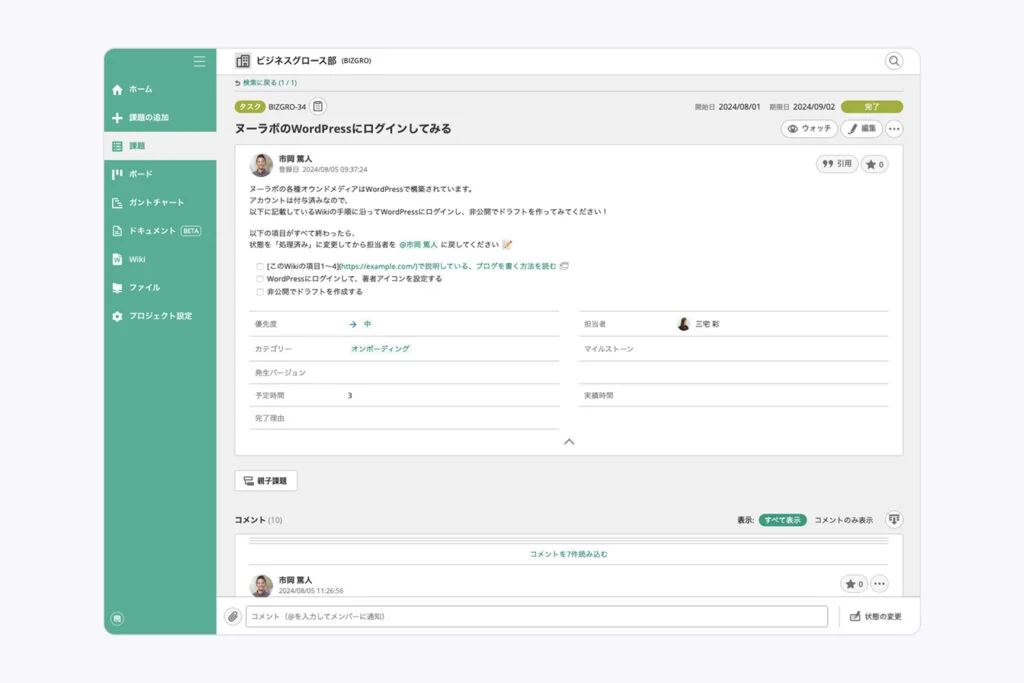Click the タスク issue type badge
The width and height of the screenshot is (1024, 683).
(x=249, y=106)
